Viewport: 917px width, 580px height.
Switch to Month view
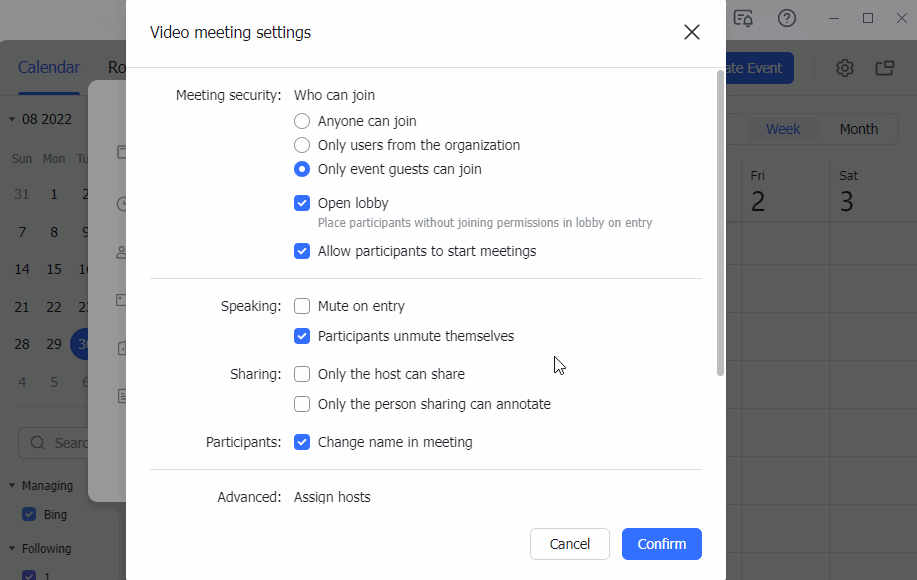858,129
